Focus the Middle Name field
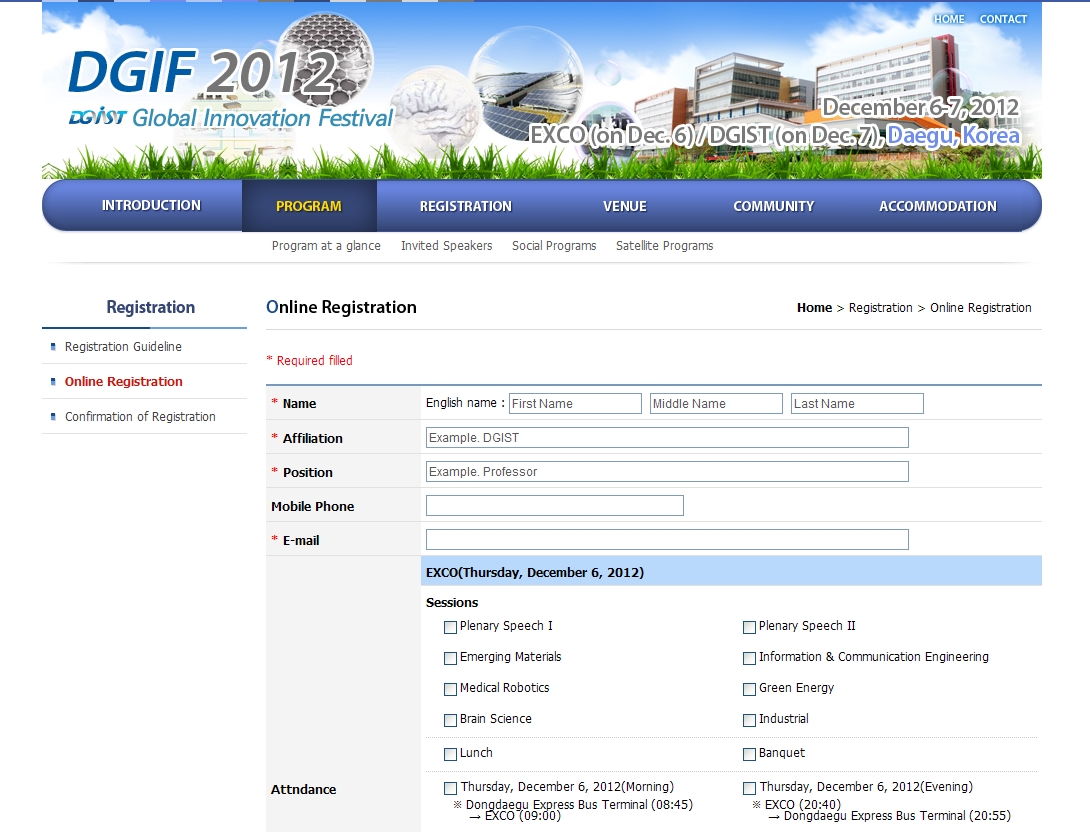Image resolution: width=1090 pixels, height=832 pixels. pos(716,403)
